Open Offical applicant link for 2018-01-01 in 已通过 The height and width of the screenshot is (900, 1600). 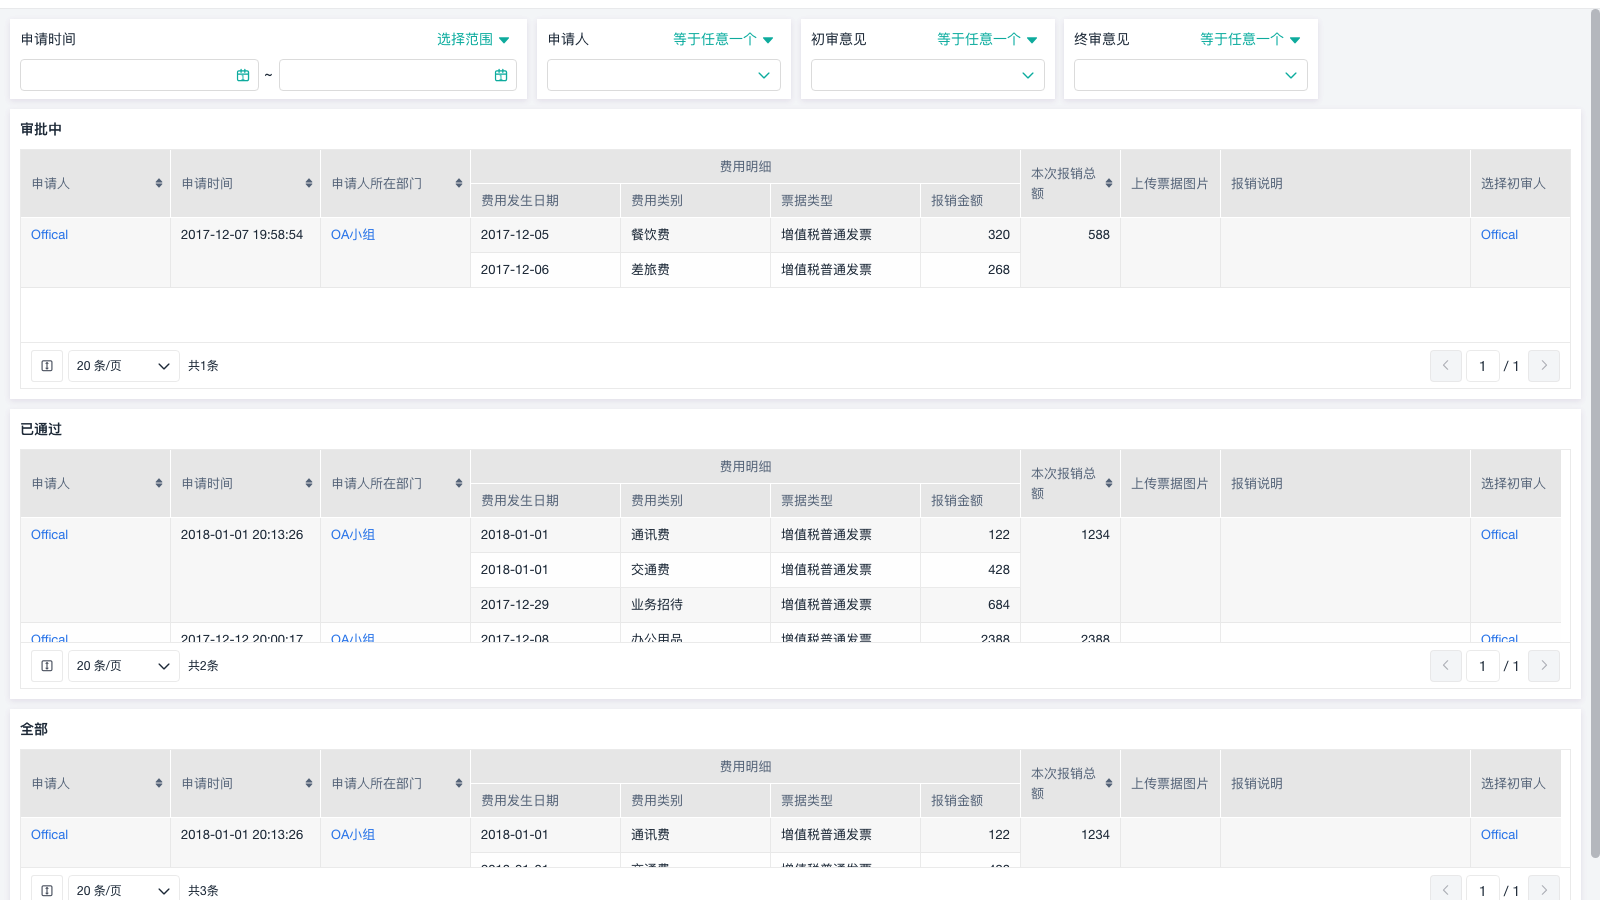coord(49,535)
